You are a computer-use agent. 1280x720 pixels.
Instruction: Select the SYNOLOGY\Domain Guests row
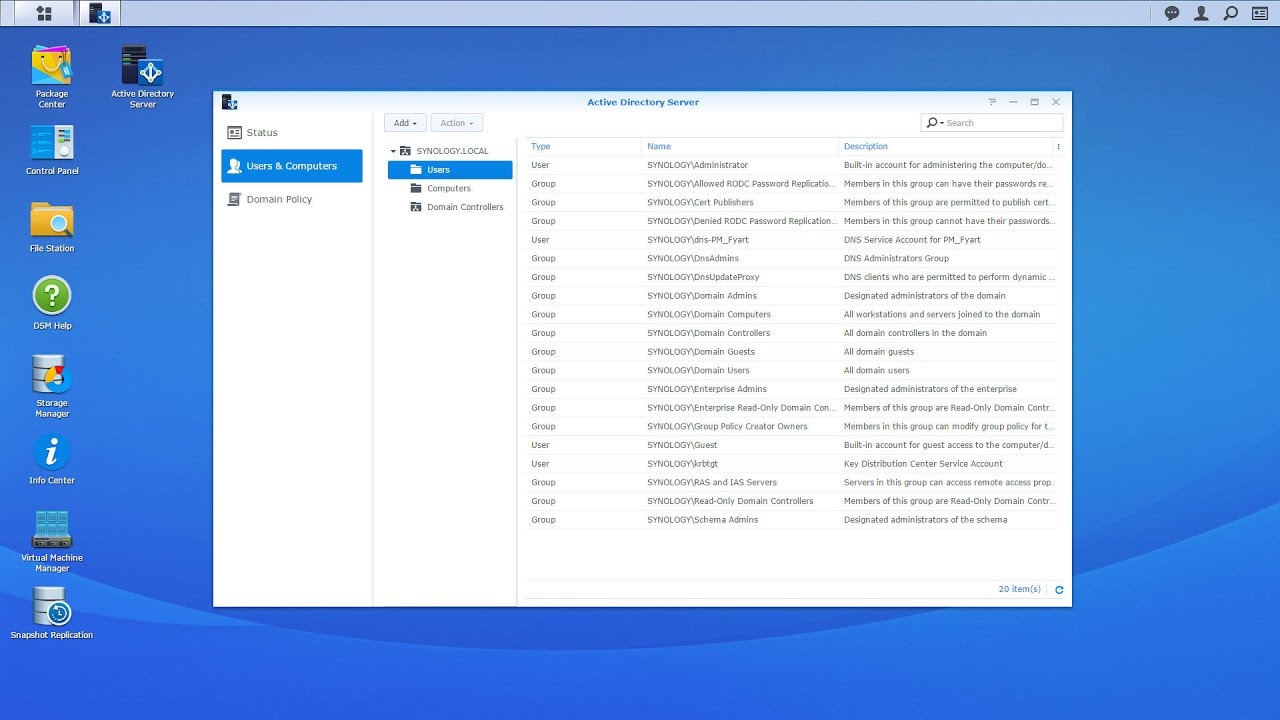pos(791,352)
